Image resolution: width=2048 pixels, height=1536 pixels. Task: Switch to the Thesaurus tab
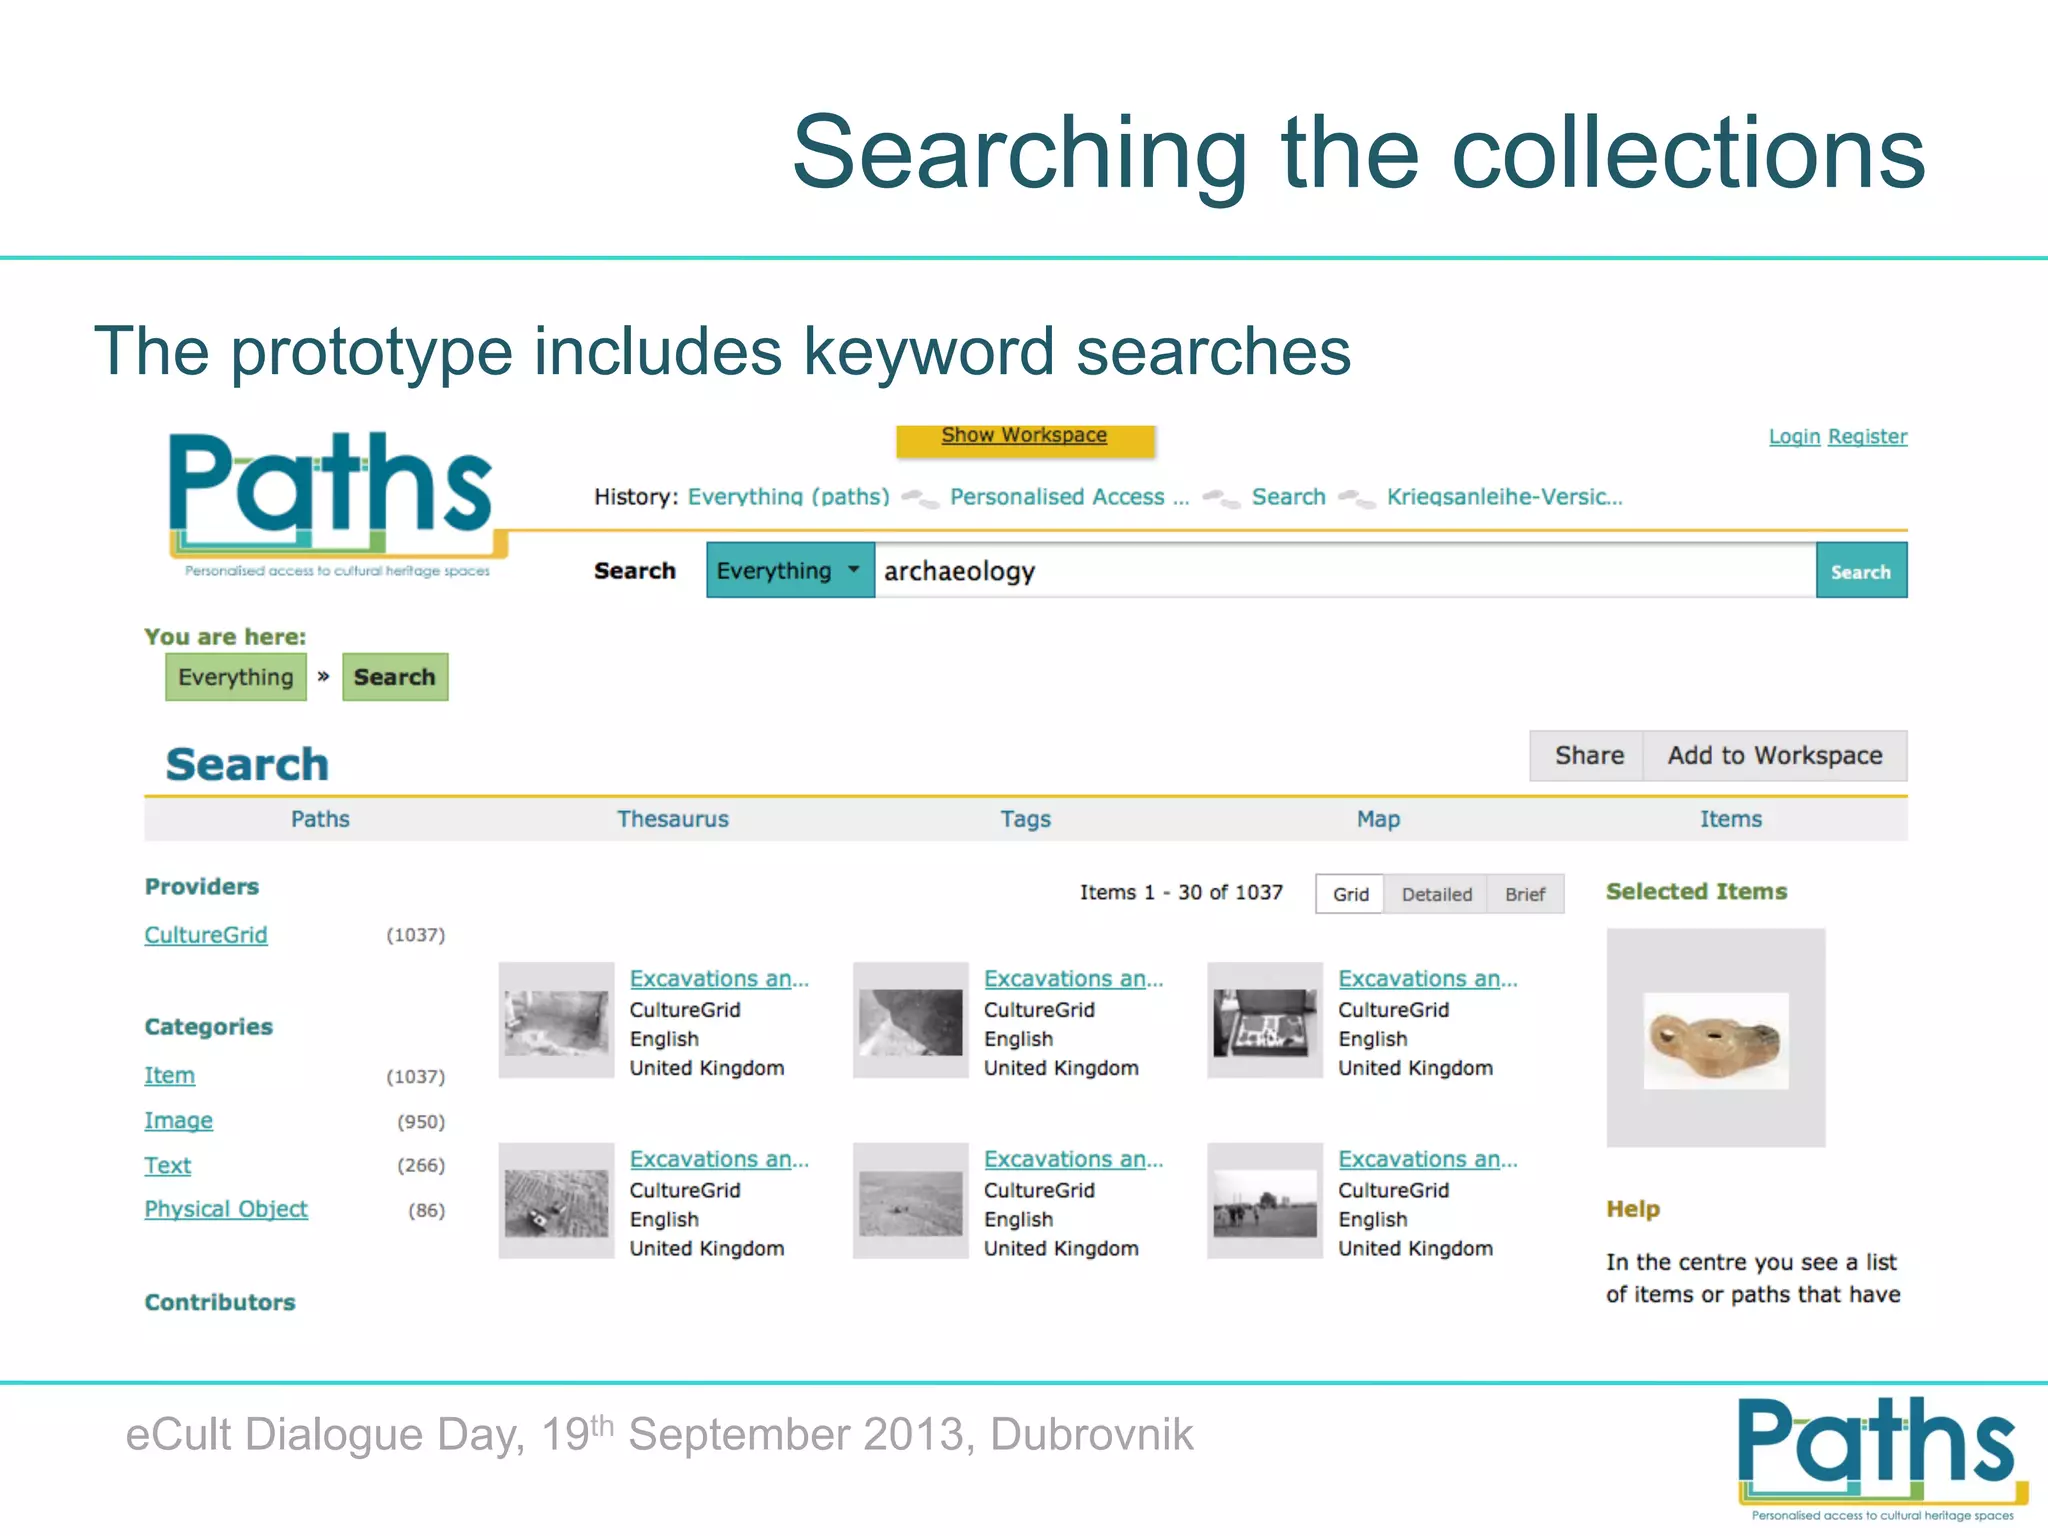(673, 819)
